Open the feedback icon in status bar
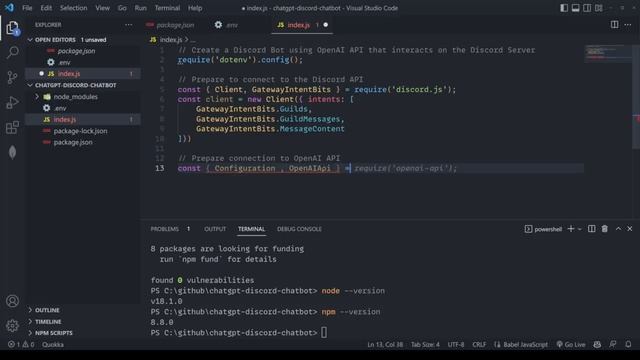 pyautogui.click(x=613, y=344)
